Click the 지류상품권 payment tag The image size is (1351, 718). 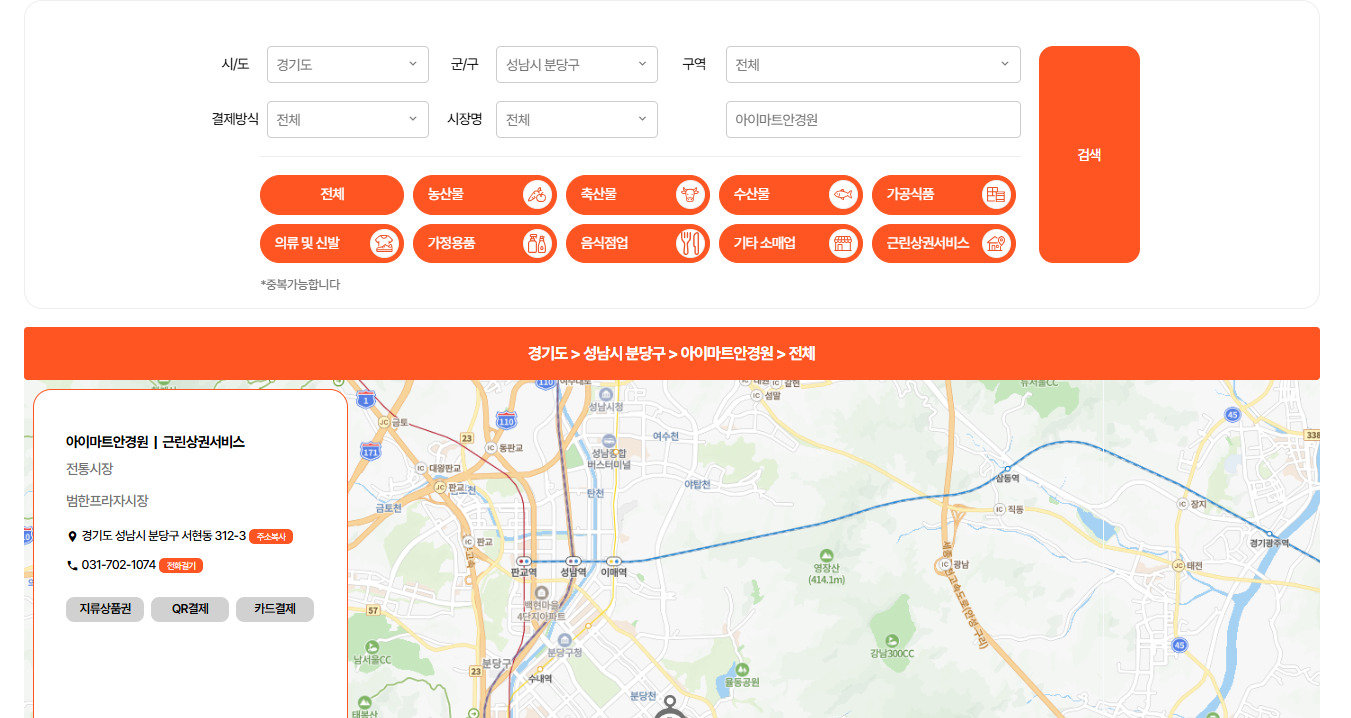[105, 609]
